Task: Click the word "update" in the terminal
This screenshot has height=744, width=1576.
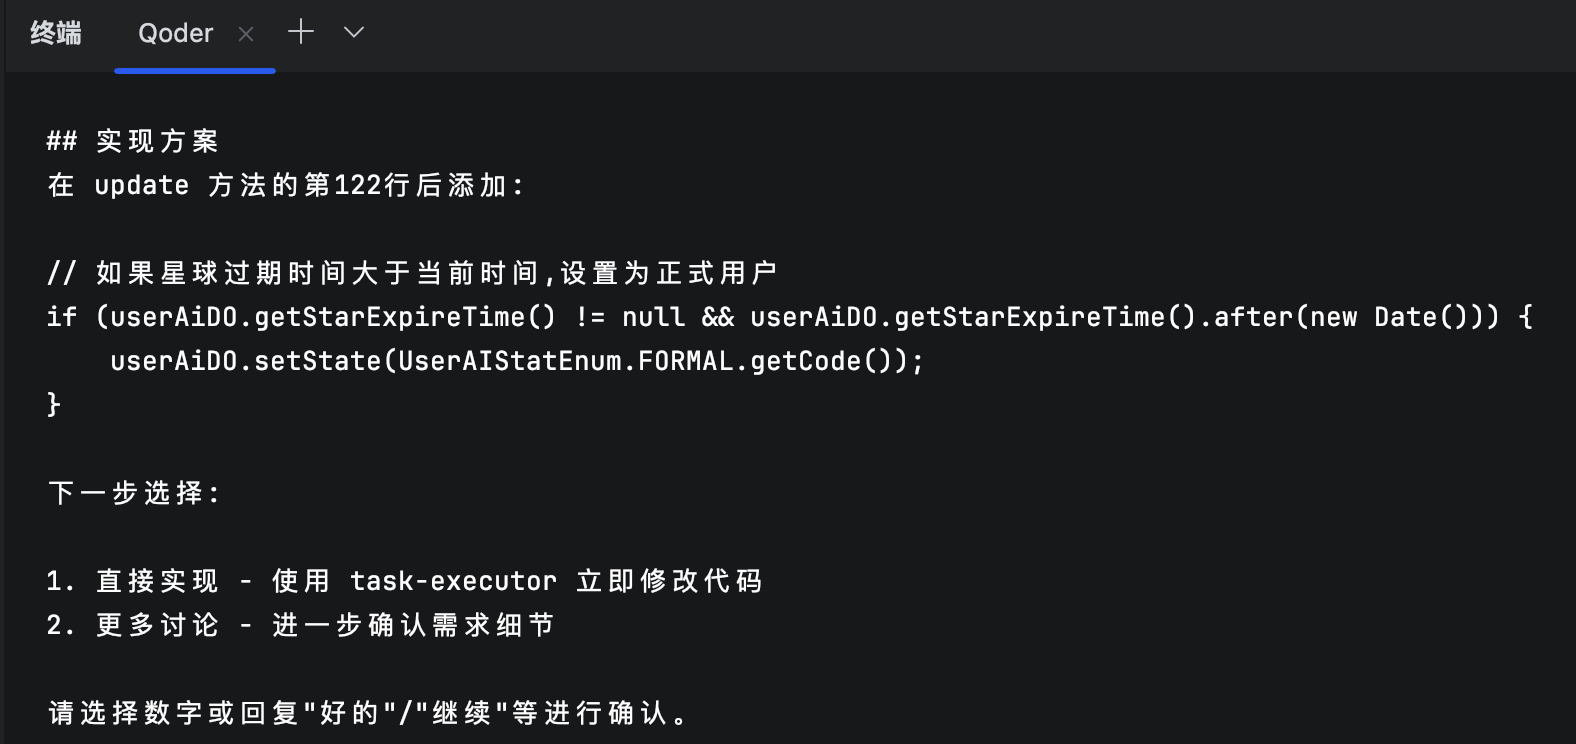Action: coord(141,185)
